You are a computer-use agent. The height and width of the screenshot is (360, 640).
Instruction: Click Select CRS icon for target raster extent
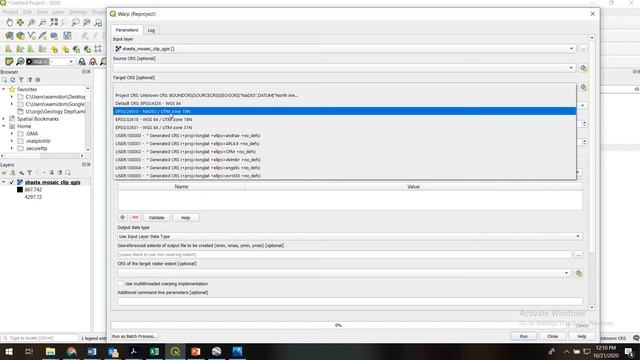(x=578, y=273)
